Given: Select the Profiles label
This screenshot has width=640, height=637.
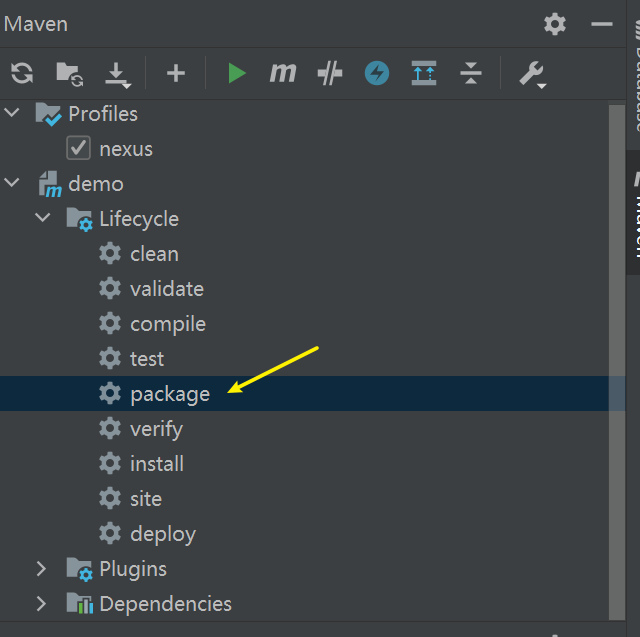Looking at the screenshot, I should coord(103,114).
